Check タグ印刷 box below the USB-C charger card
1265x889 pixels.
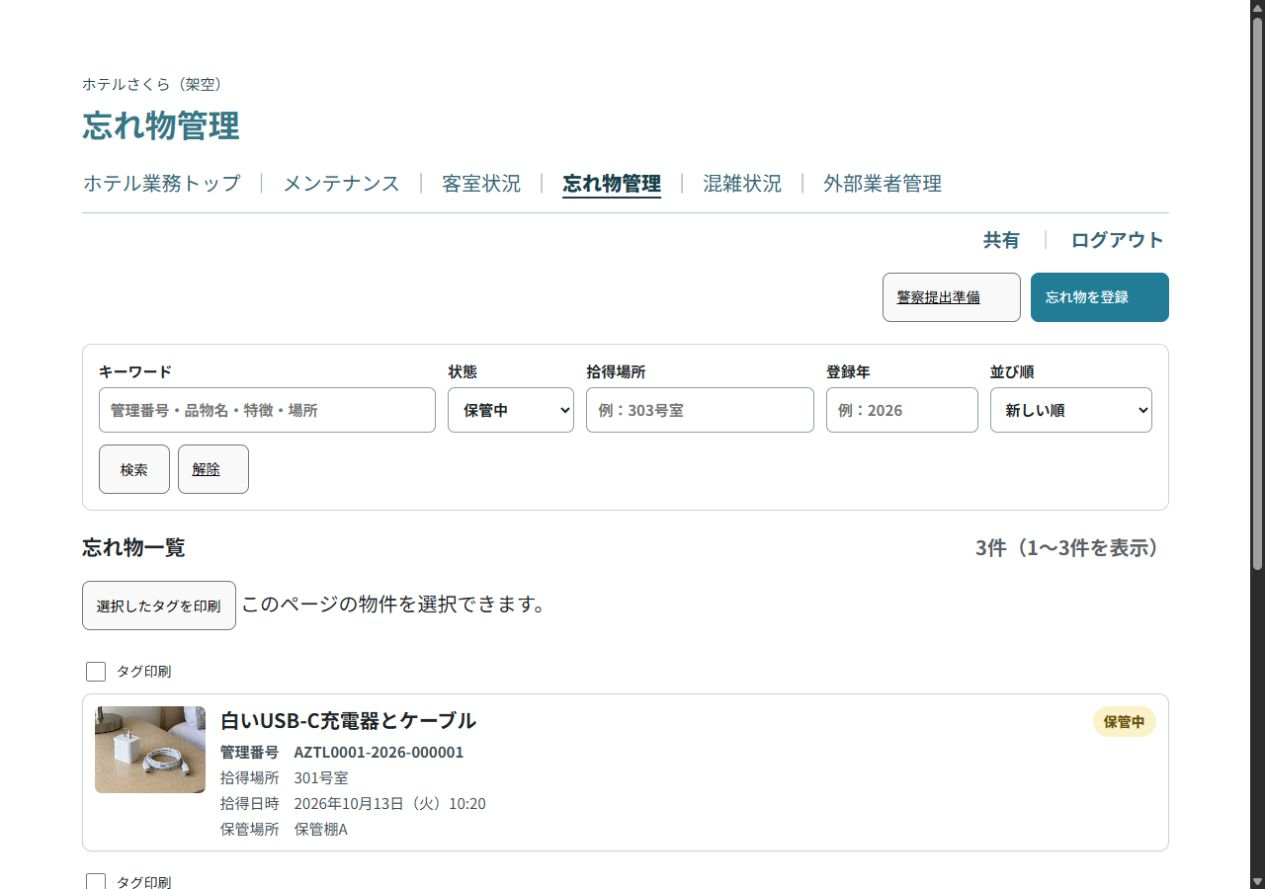(x=96, y=882)
